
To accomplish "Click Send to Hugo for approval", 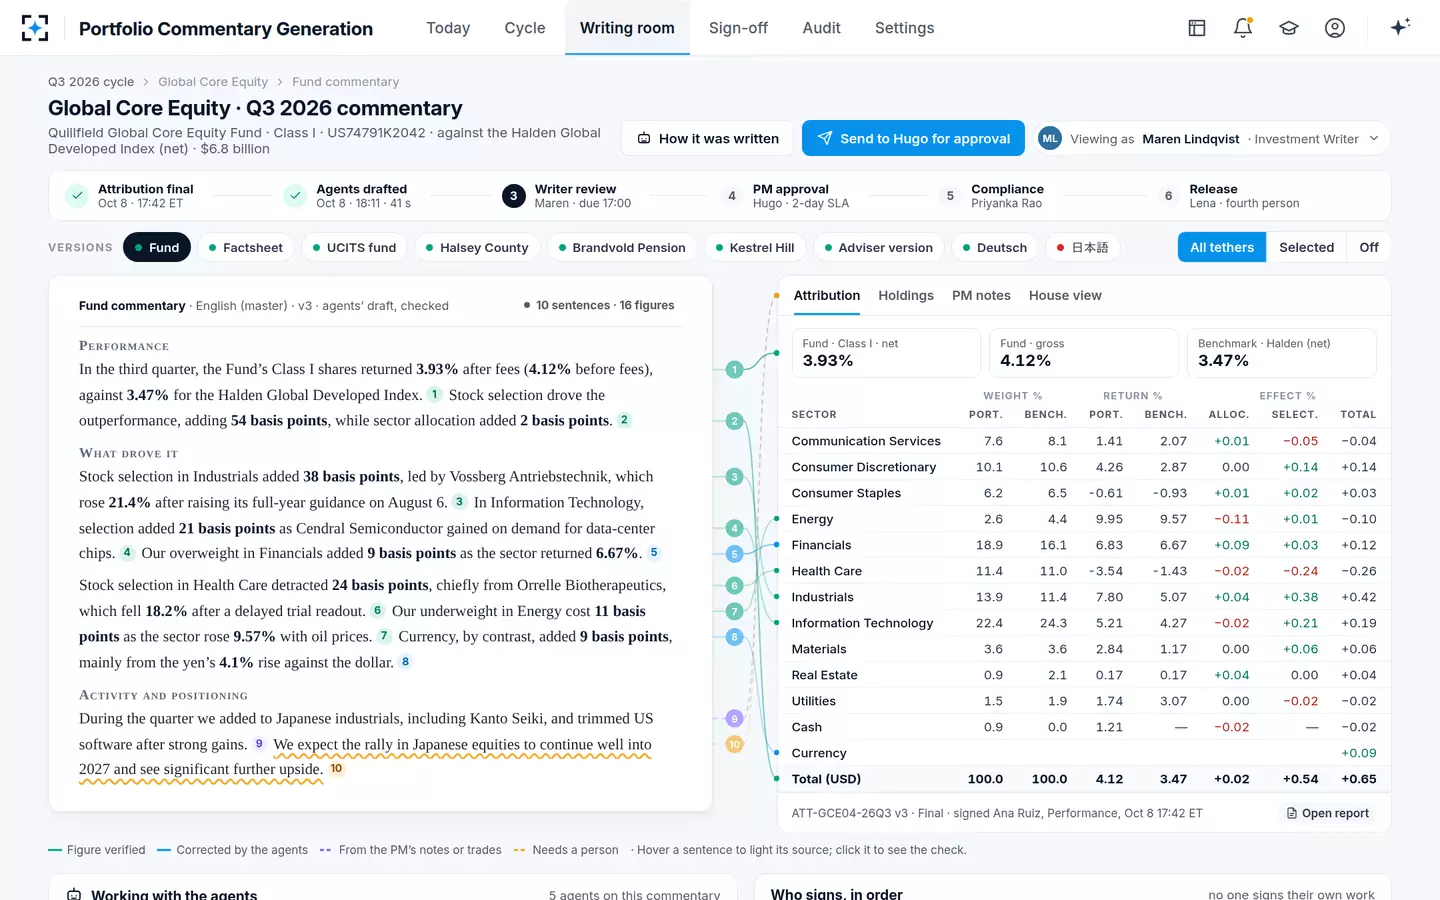I will pyautogui.click(x=913, y=138).
